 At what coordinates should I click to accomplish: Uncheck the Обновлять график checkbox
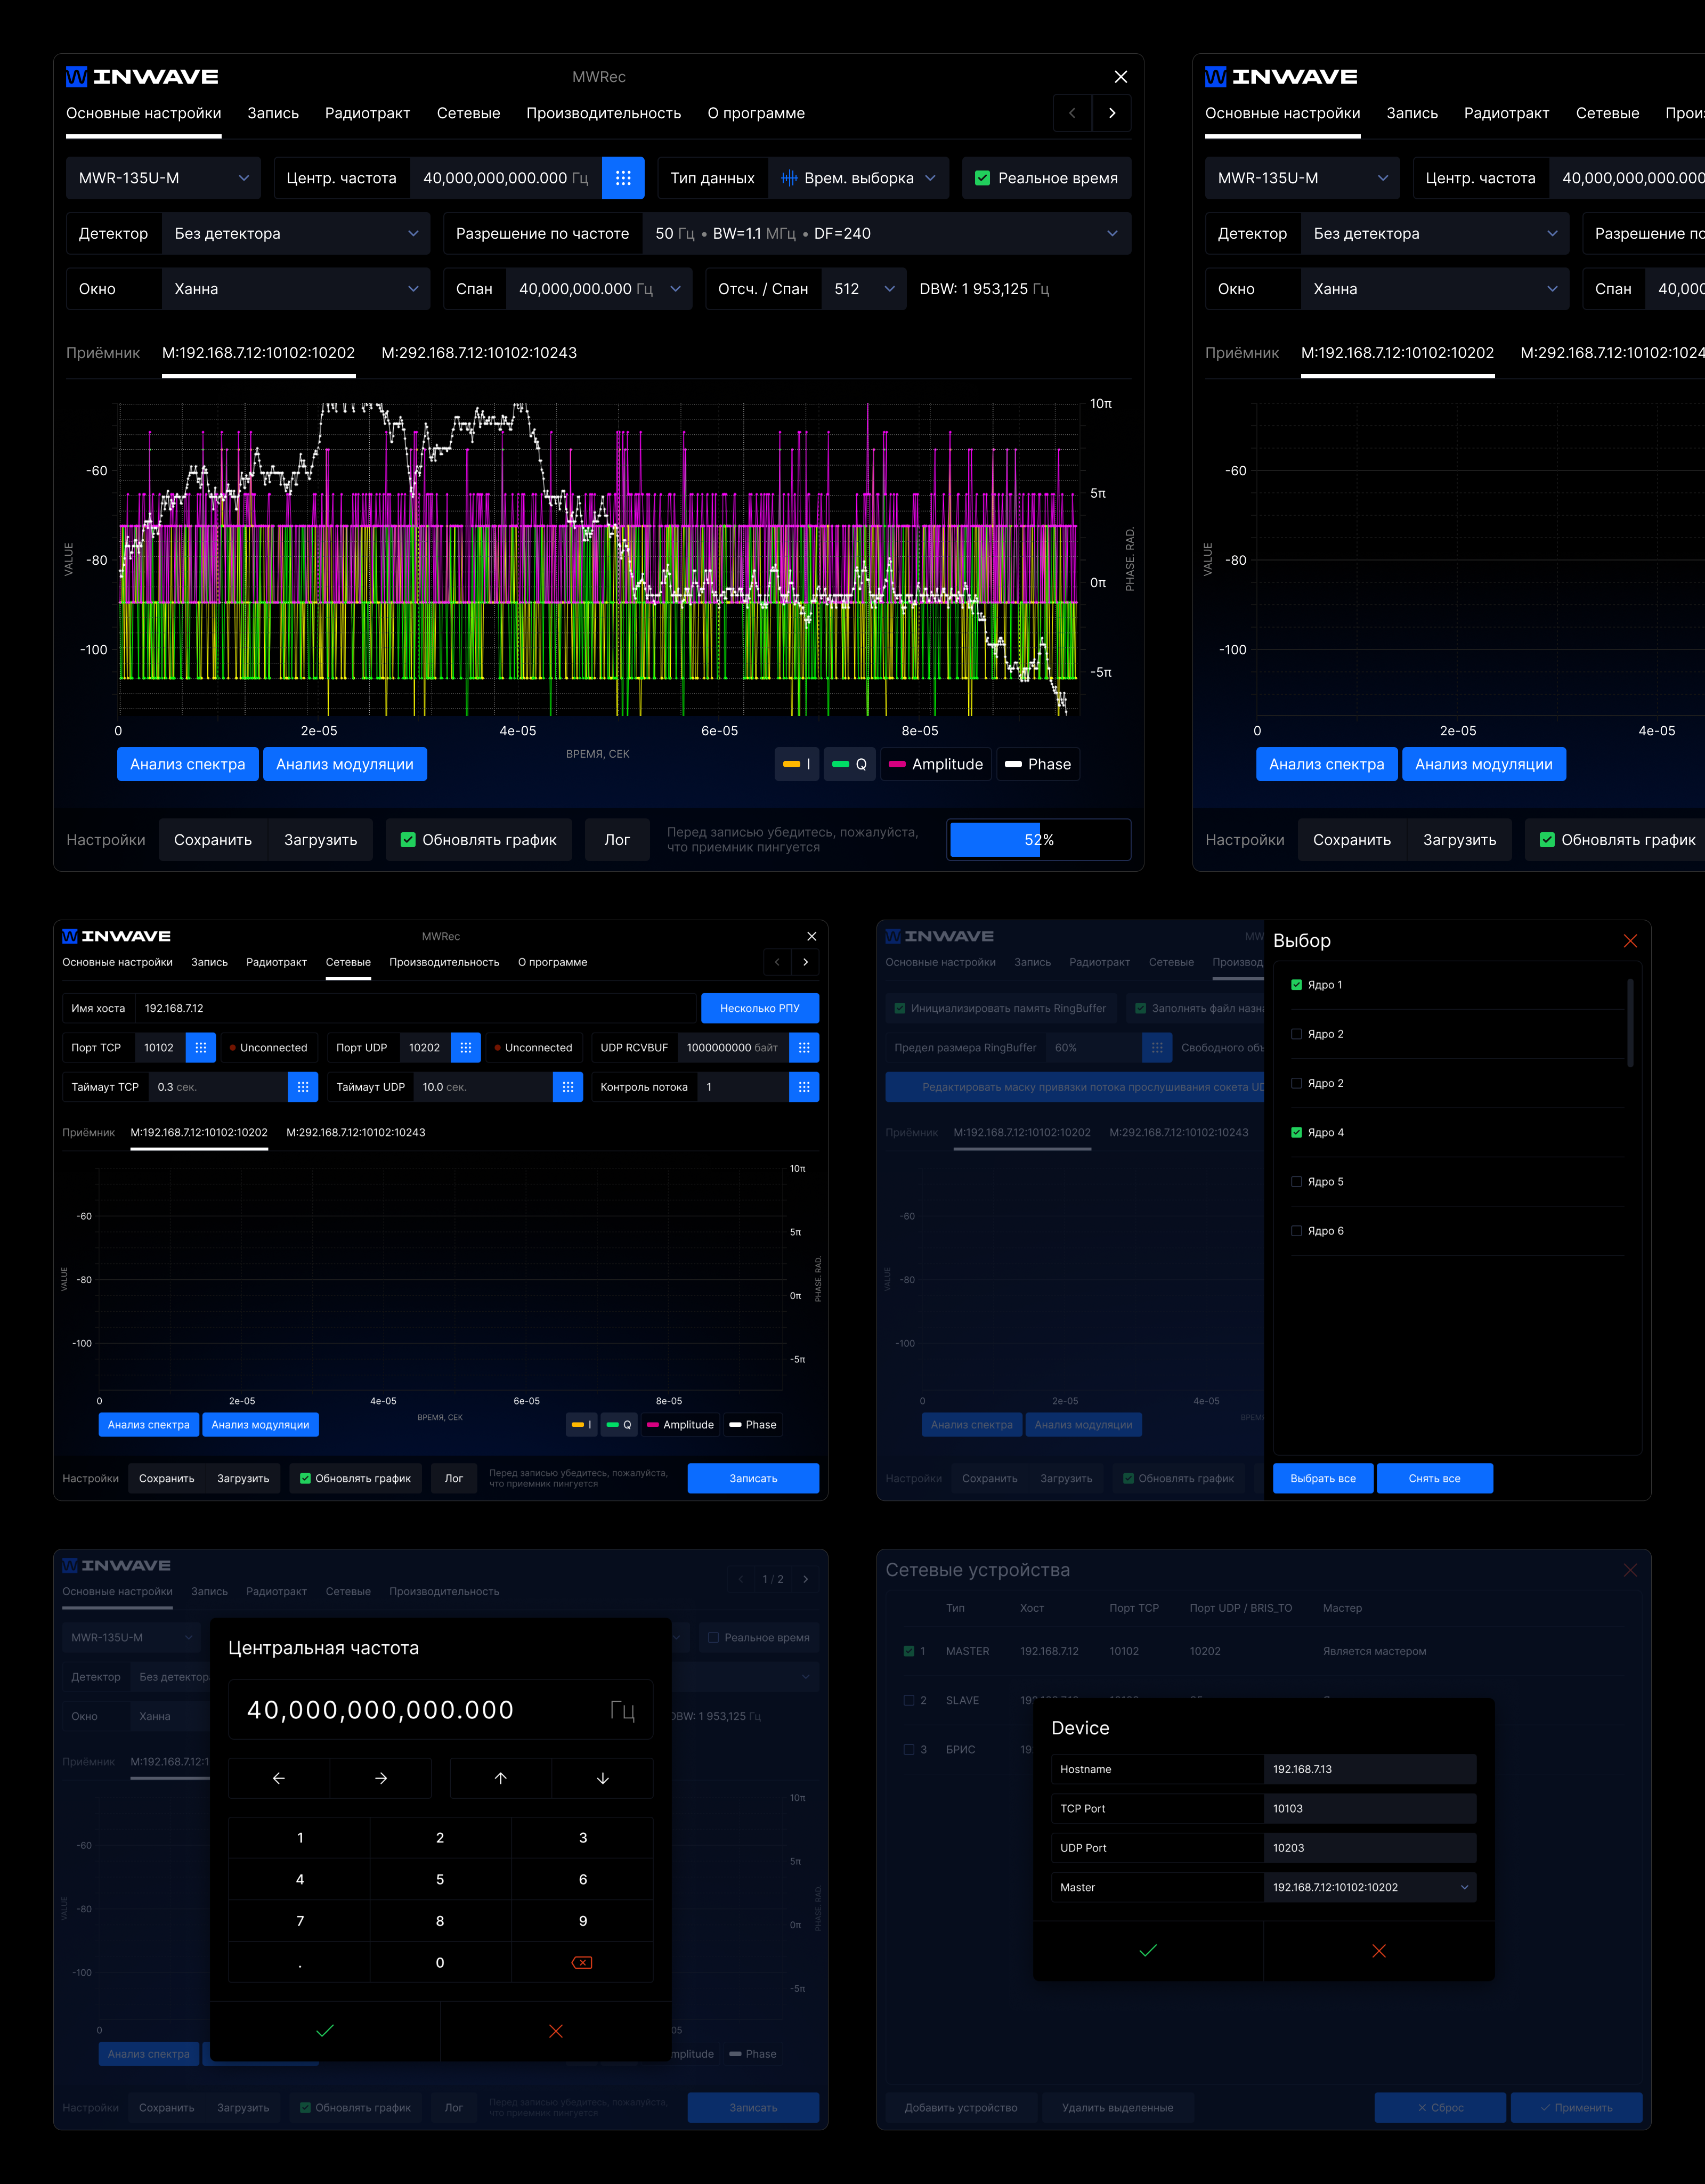pyautogui.click(x=407, y=840)
